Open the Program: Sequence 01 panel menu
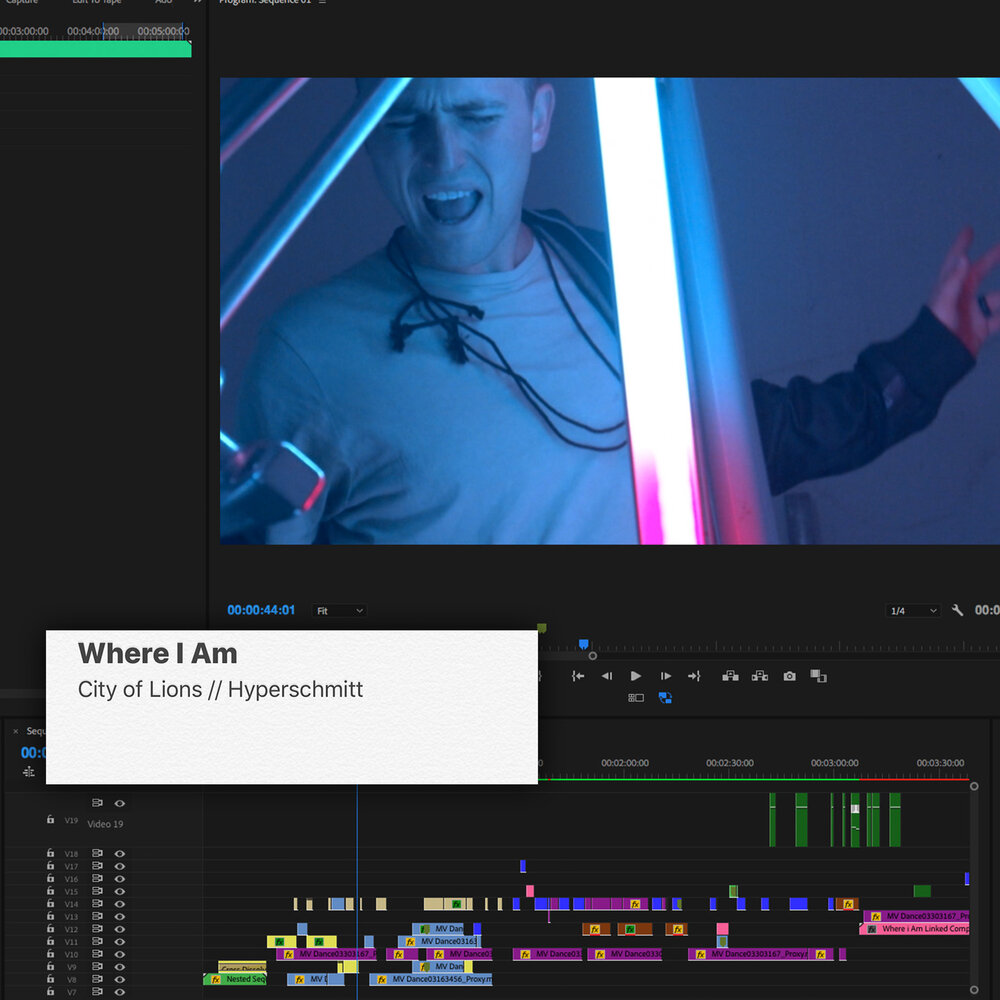The image size is (1000, 1000). [x=322, y=2]
